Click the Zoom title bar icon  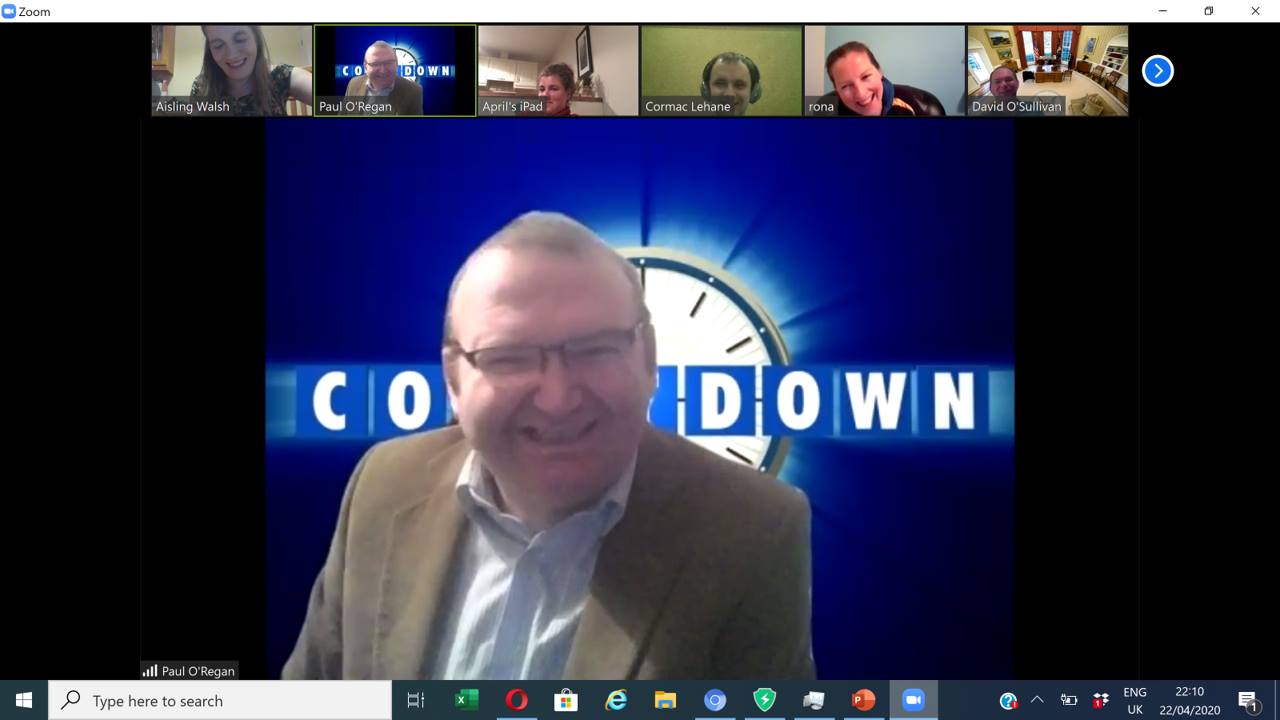[9, 11]
